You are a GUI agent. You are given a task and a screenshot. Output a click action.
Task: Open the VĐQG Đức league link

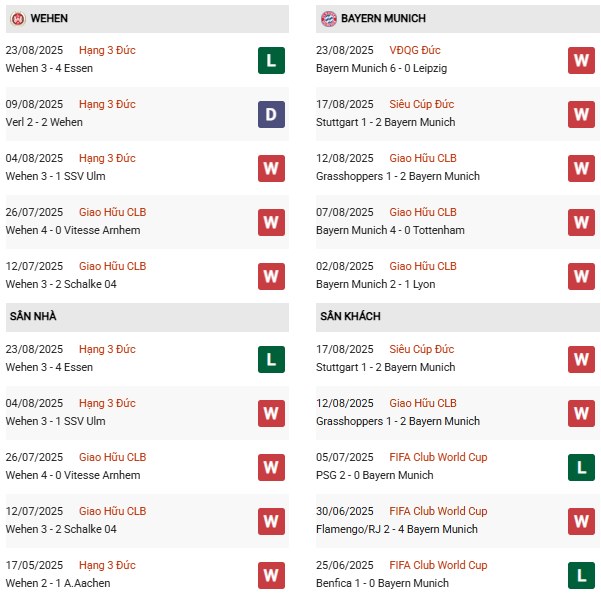415,50
